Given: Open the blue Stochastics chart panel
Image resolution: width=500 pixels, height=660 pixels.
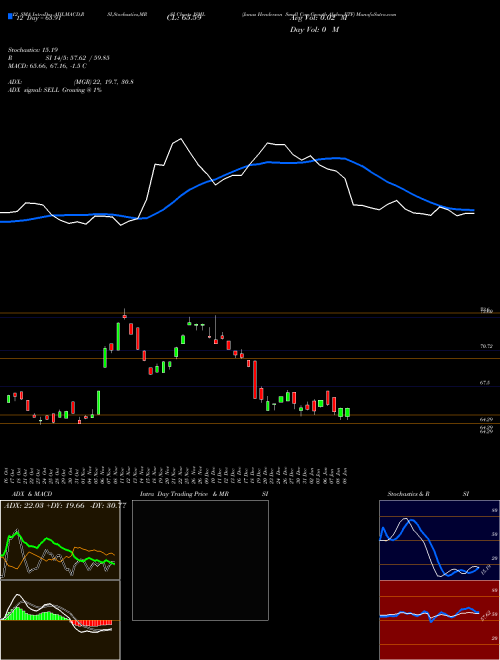Looking at the screenshot, I should click(x=439, y=540).
